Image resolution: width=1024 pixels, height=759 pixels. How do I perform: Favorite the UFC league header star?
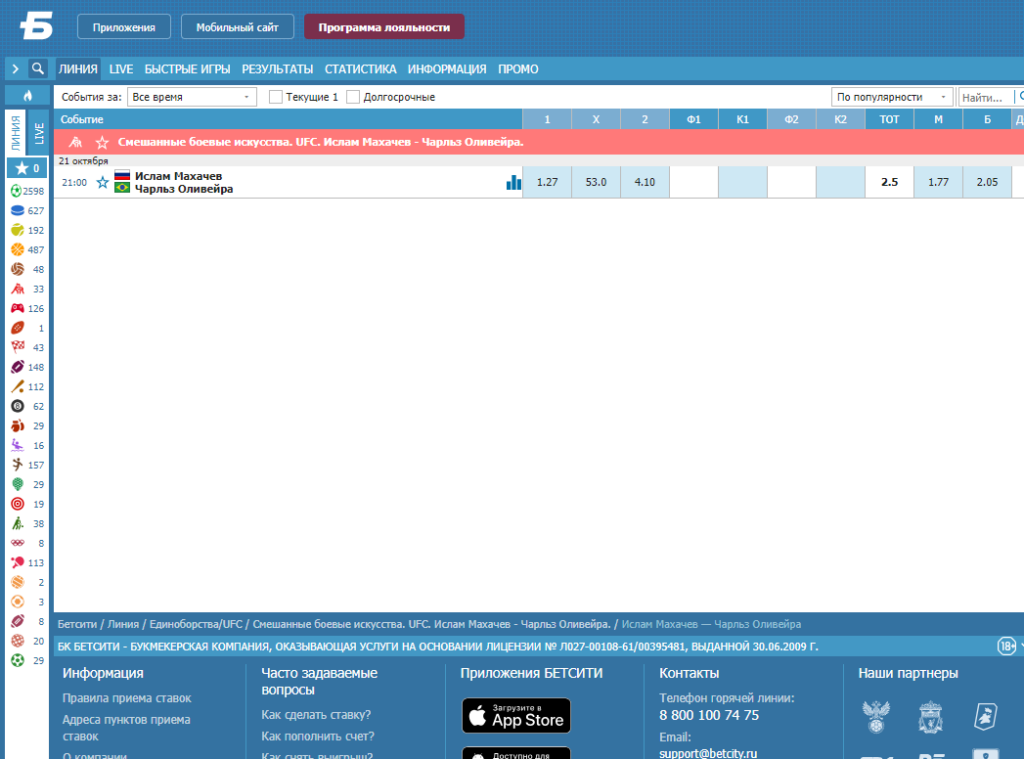[x=102, y=142]
